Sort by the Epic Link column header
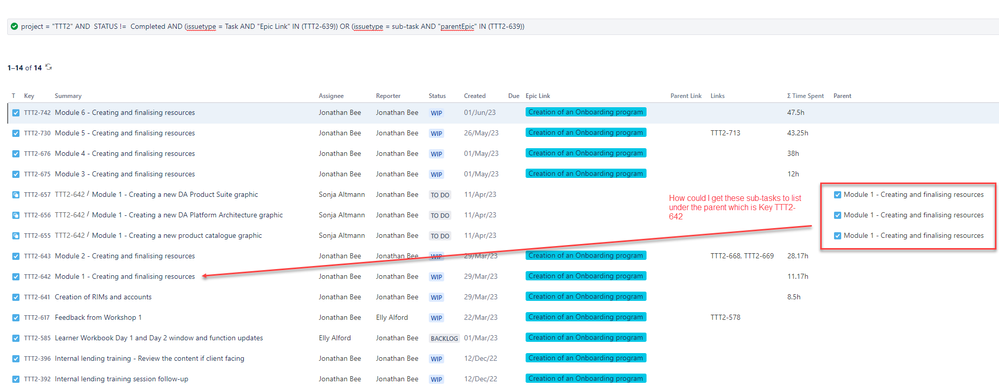The image size is (999, 385). (x=538, y=96)
